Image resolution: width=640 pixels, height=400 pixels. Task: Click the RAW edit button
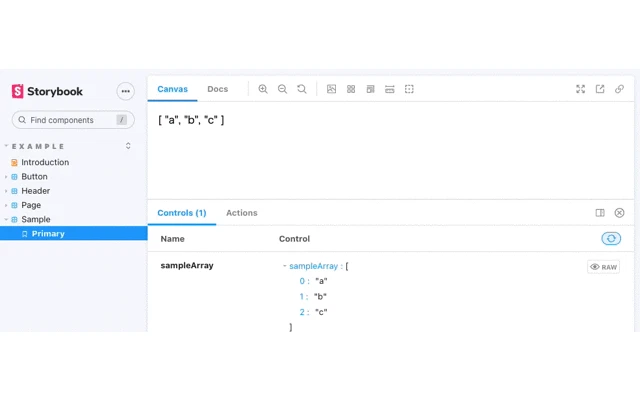(x=603, y=267)
